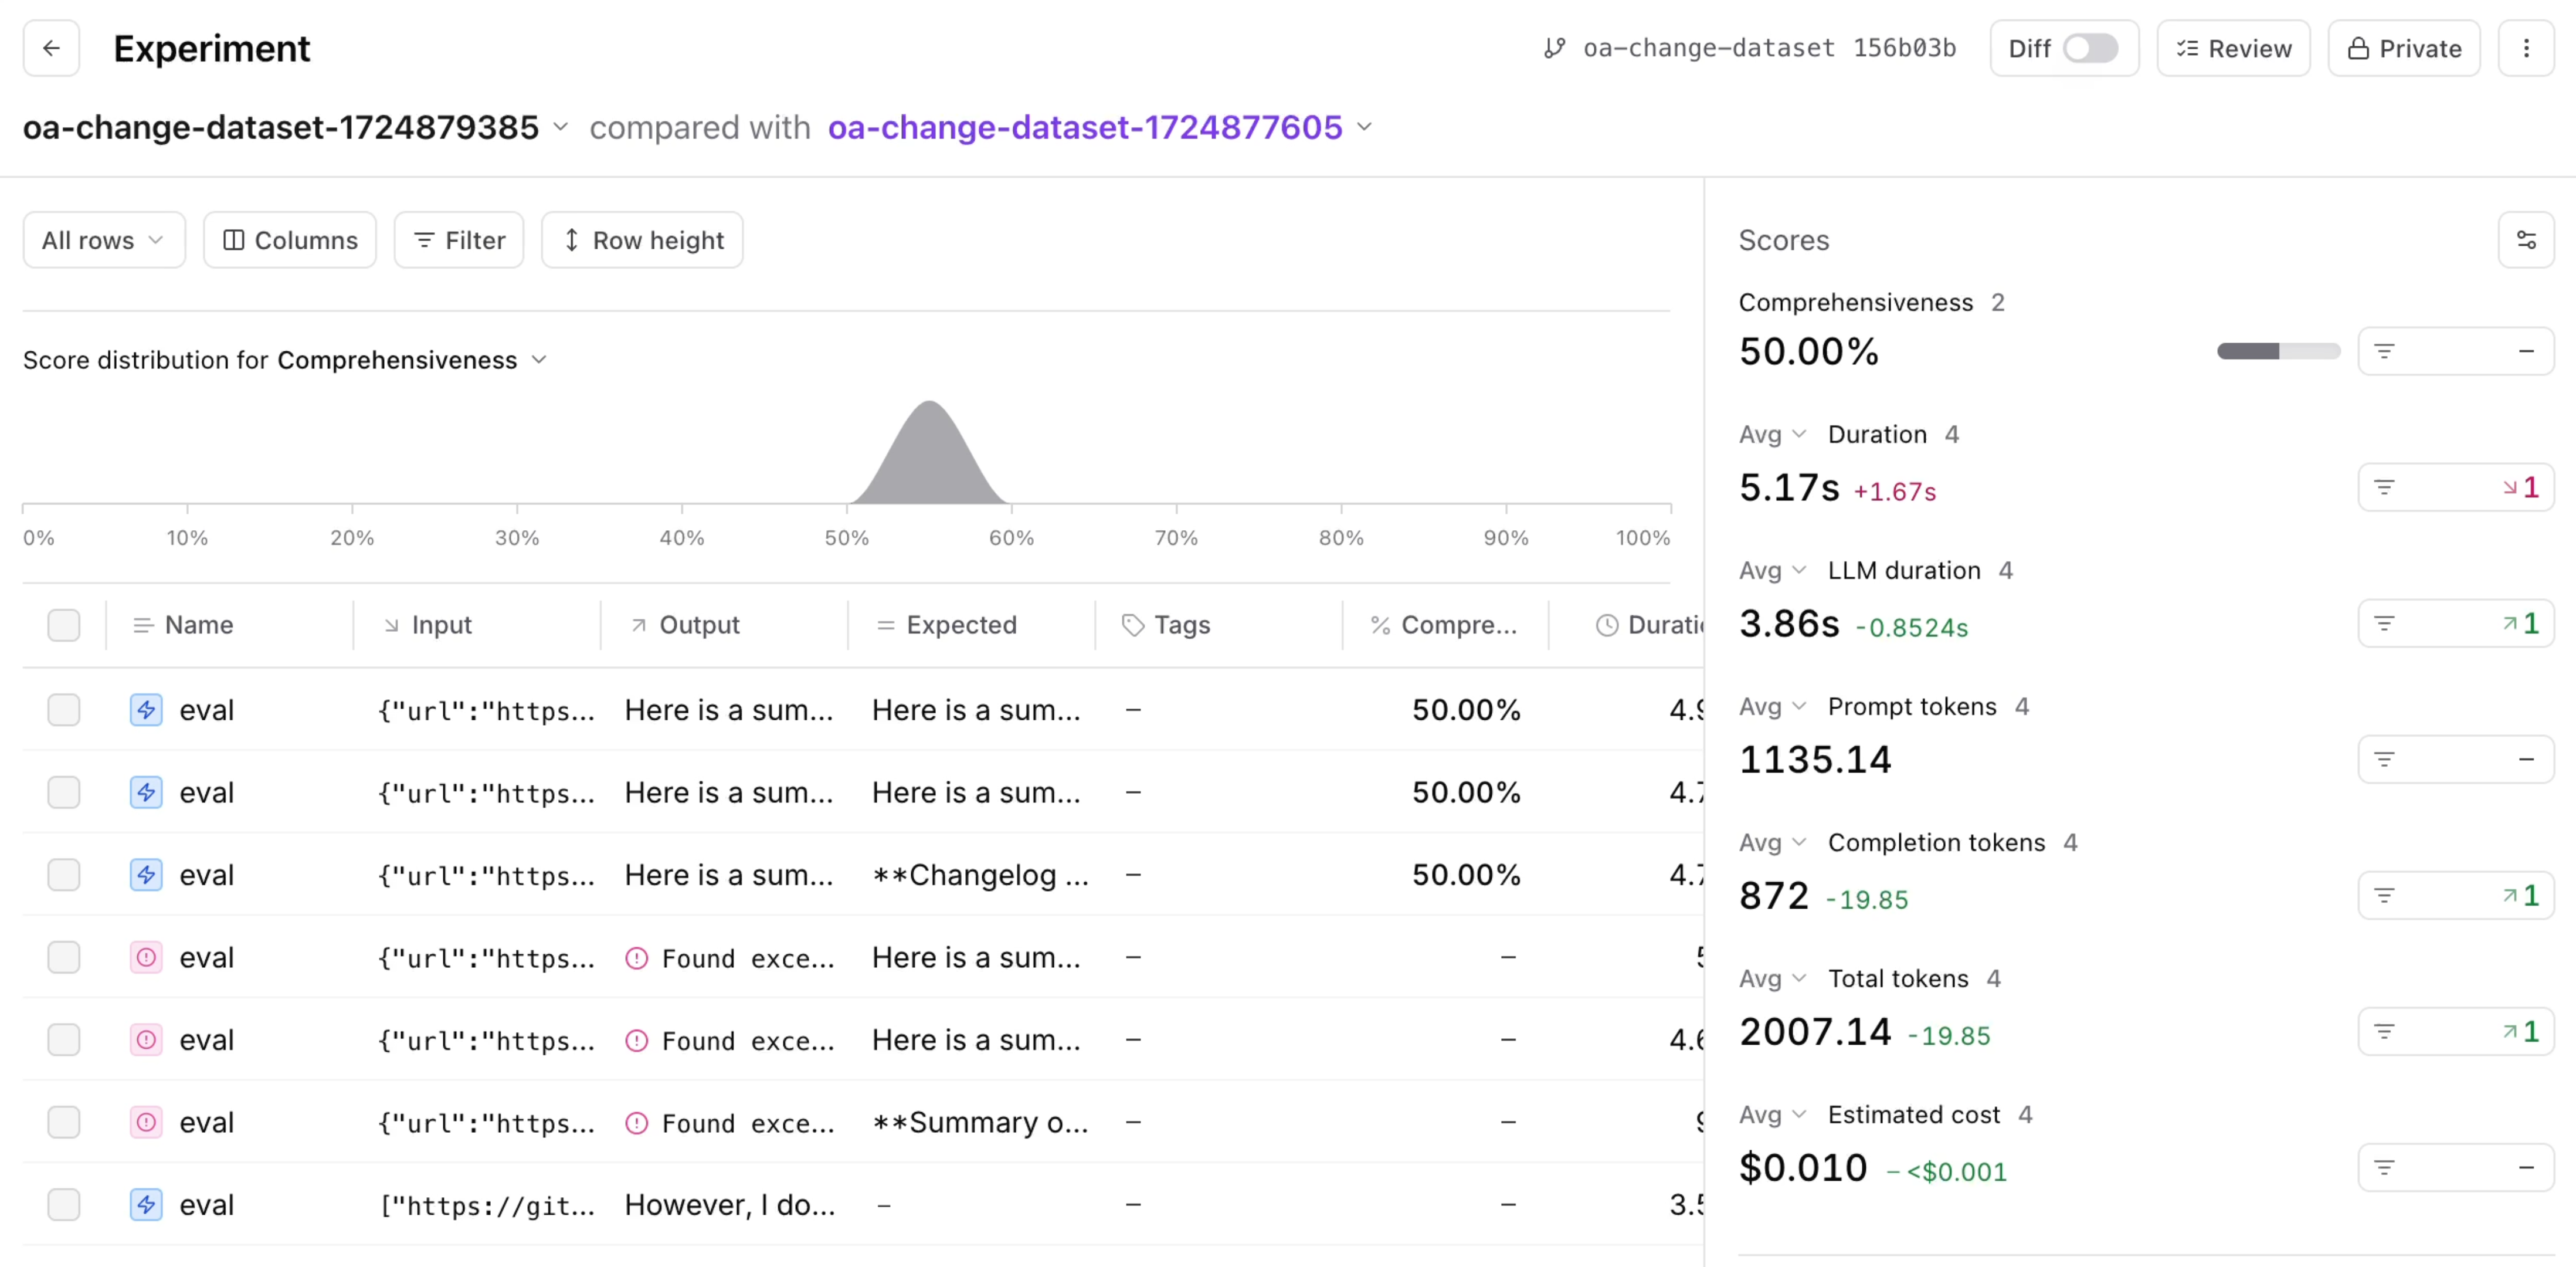Open the Review button
The height and width of the screenshot is (1267, 2576).
point(2232,48)
